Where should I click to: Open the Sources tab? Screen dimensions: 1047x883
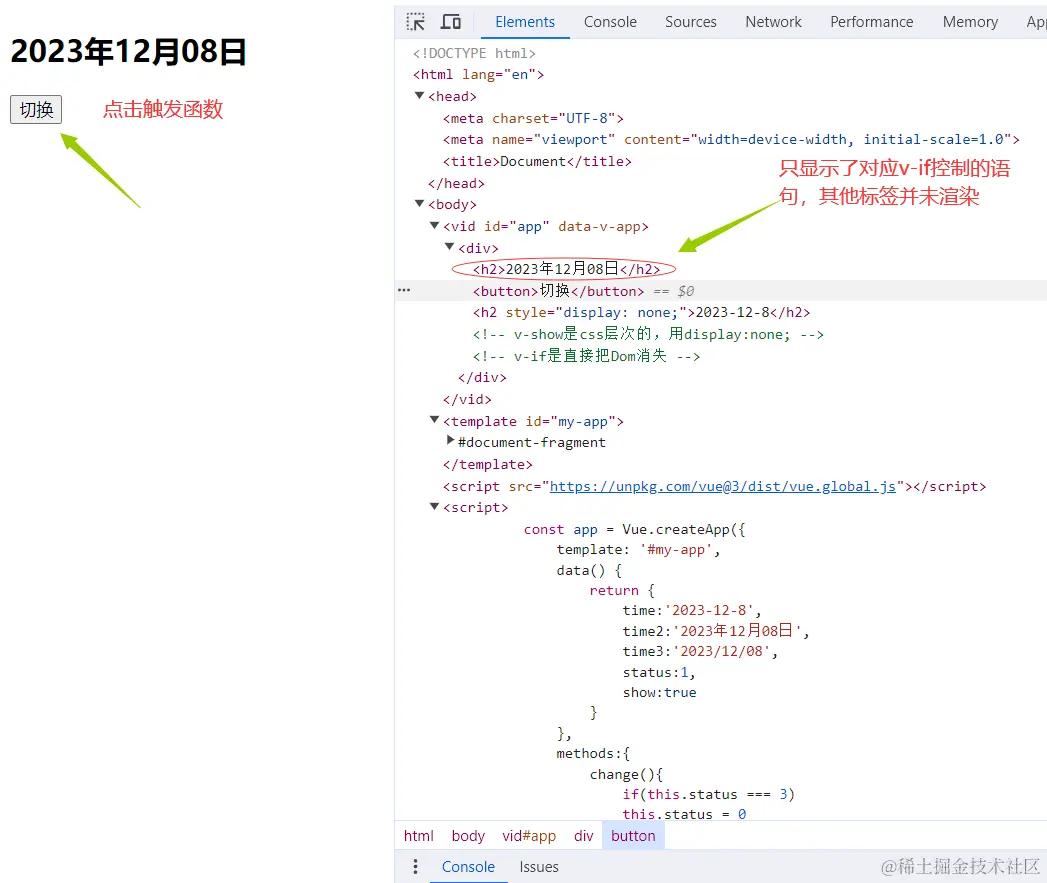(690, 22)
